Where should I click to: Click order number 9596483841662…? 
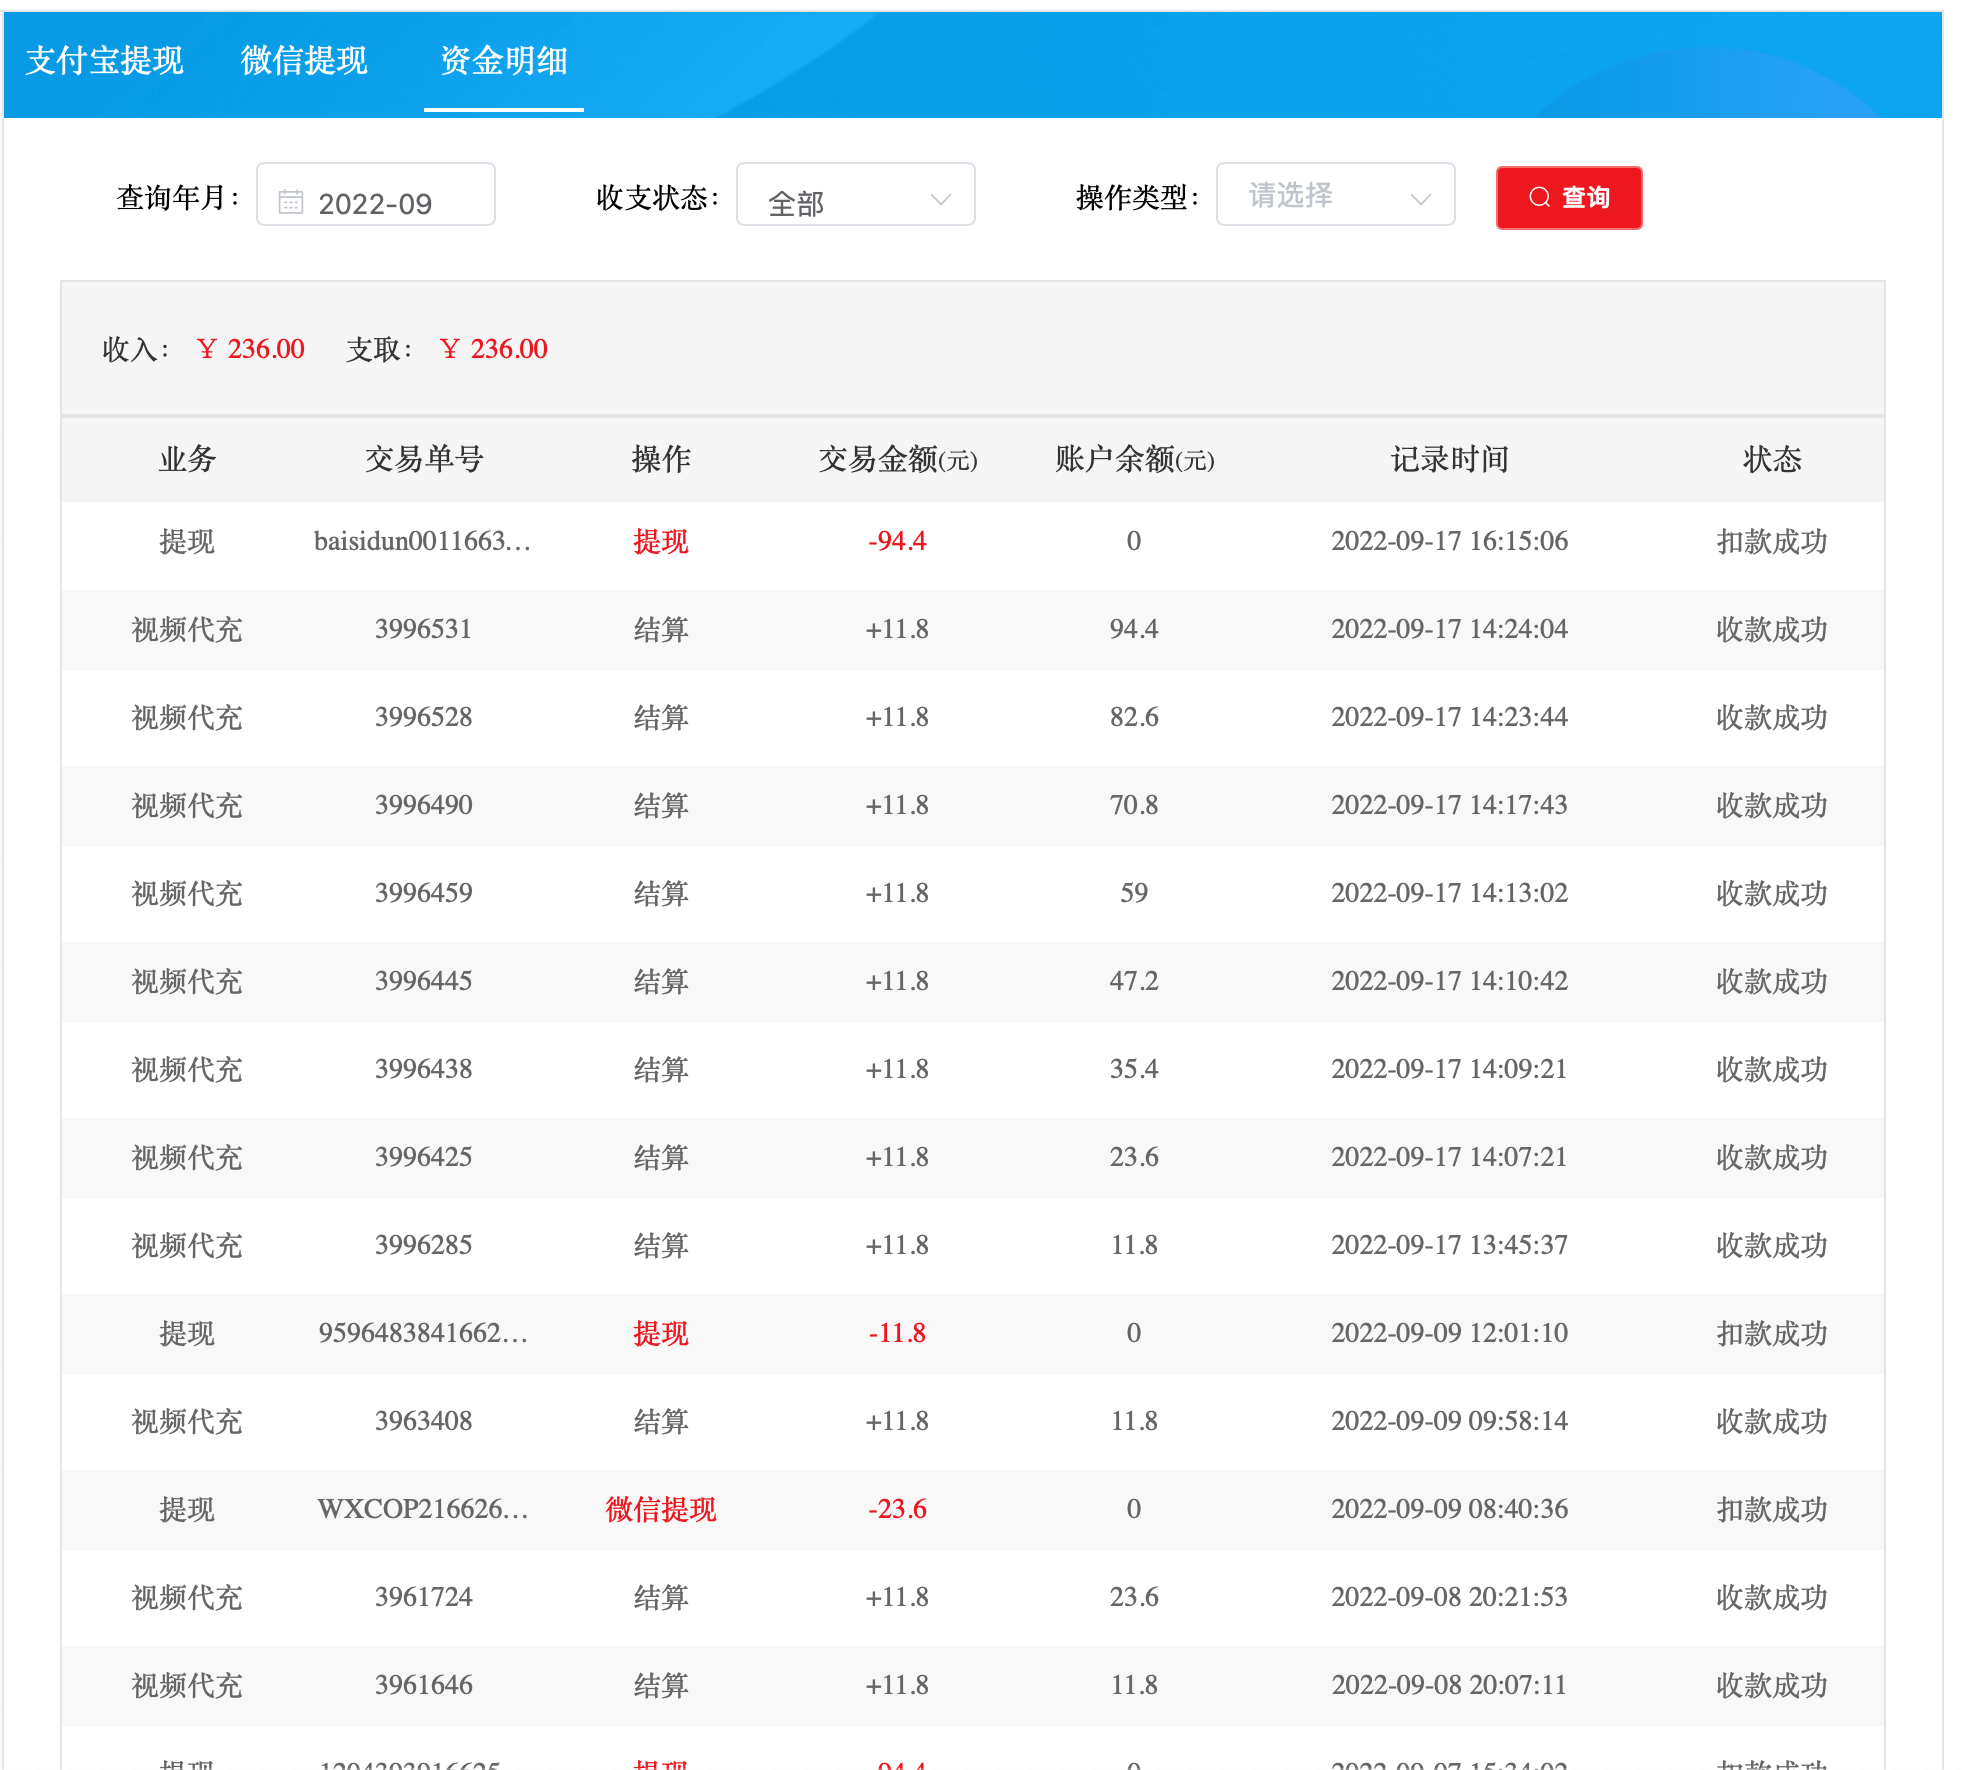tap(423, 1333)
